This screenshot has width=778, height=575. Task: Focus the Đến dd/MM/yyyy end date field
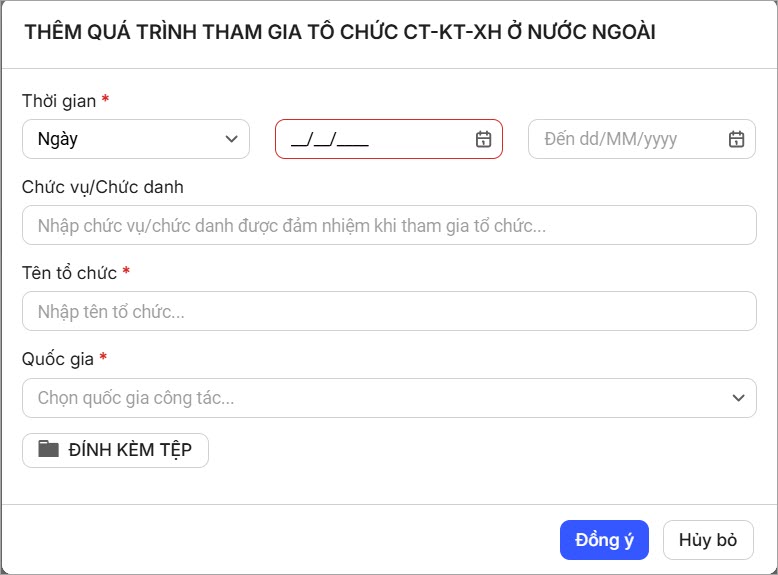click(630, 140)
